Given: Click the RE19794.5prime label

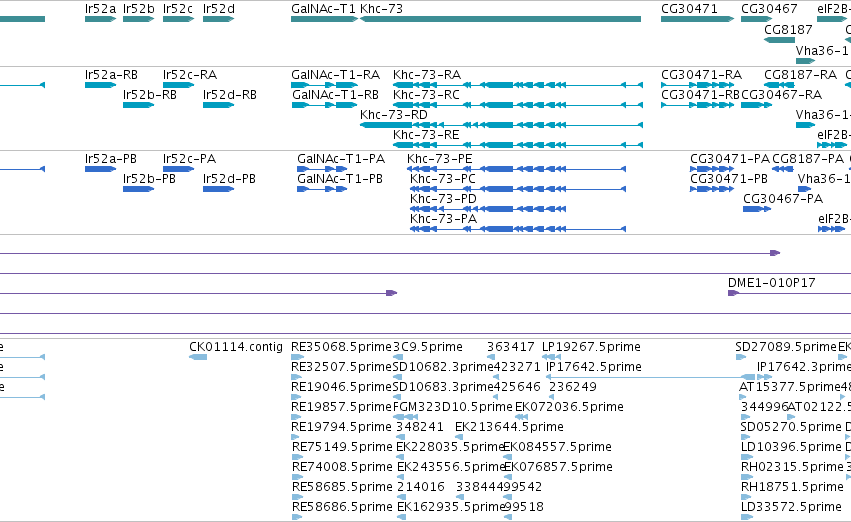Looking at the screenshot, I should (x=341, y=426).
